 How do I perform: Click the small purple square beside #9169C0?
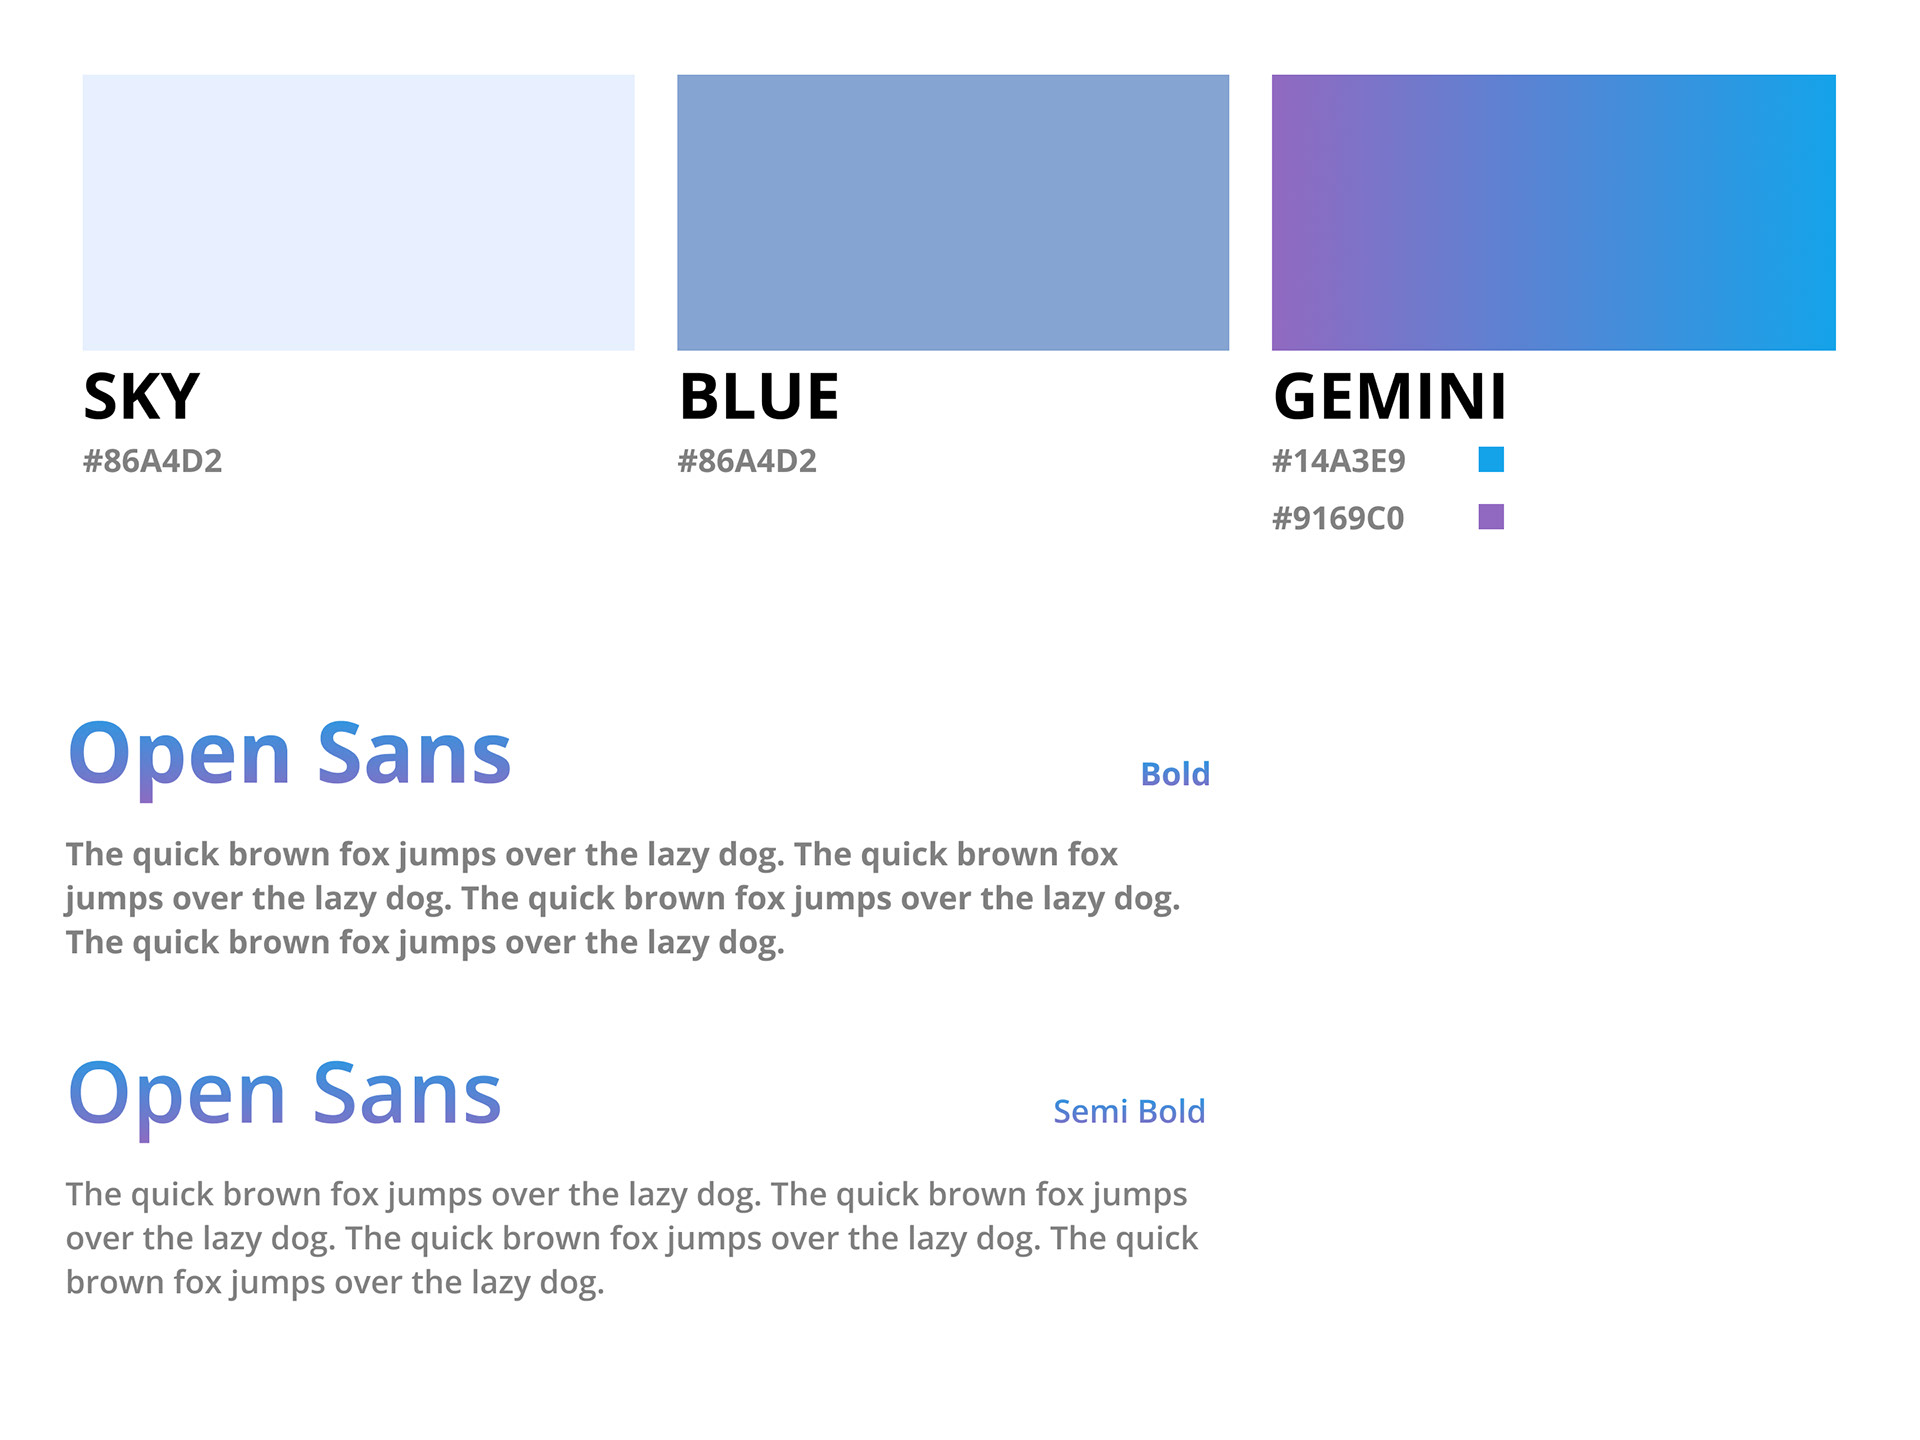tap(1490, 517)
